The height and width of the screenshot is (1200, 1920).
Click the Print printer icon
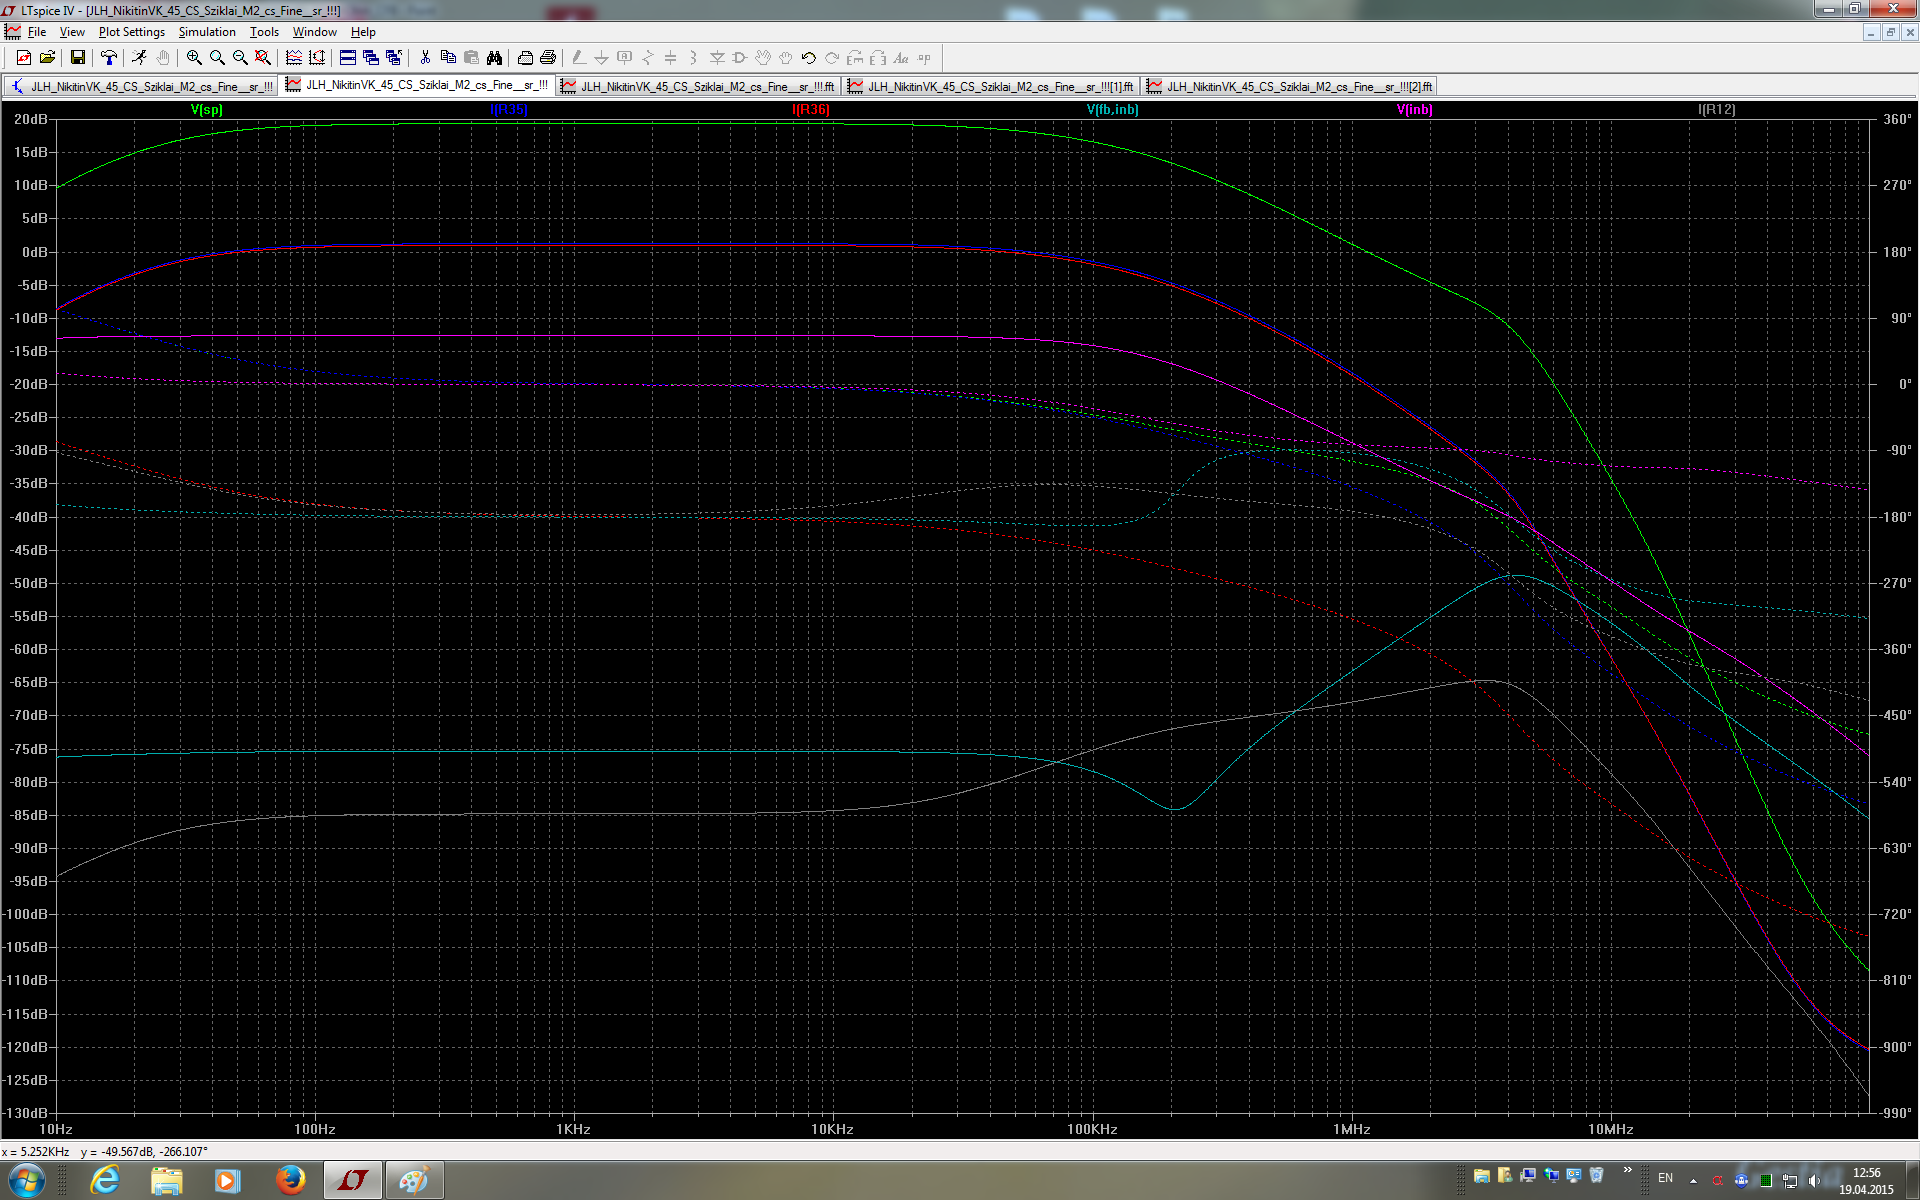click(548, 58)
